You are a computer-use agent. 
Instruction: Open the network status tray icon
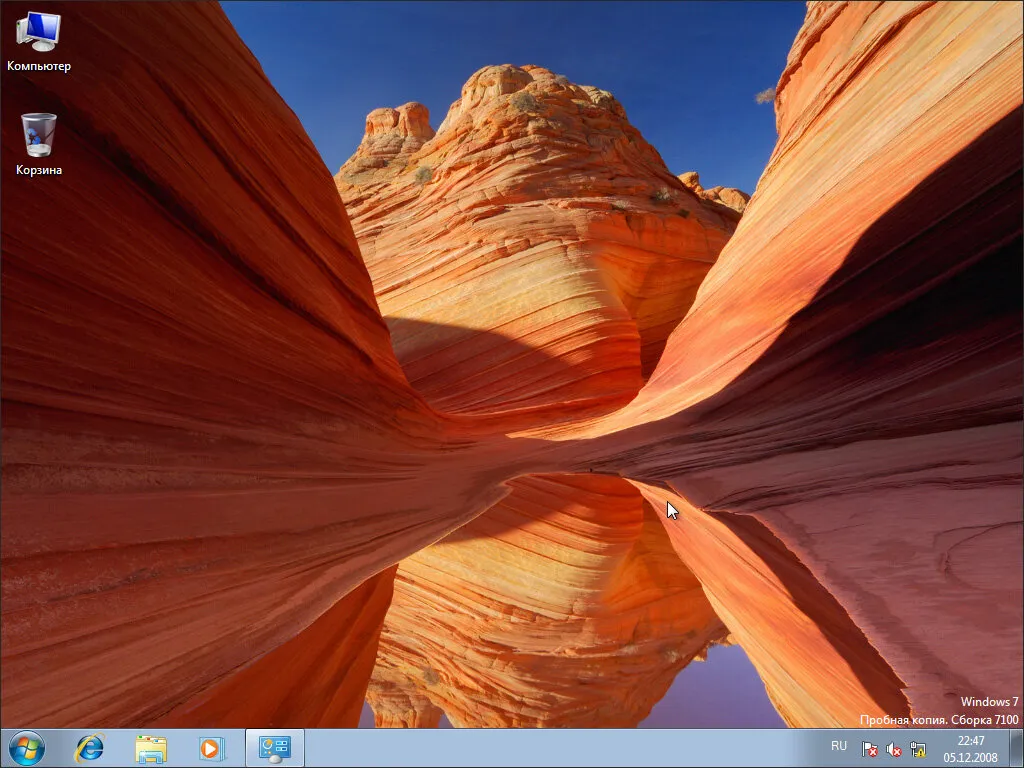pyautogui.click(x=918, y=749)
